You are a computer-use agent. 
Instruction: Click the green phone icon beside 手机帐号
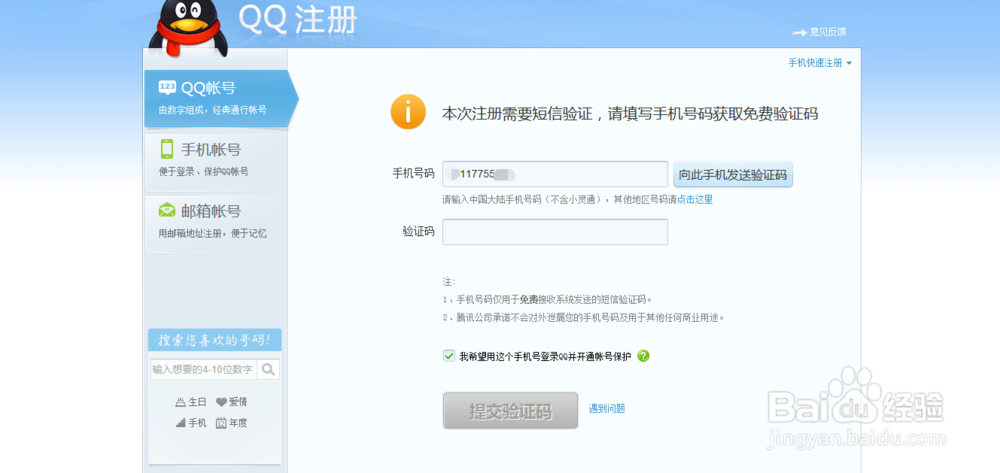click(x=166, y=149)
